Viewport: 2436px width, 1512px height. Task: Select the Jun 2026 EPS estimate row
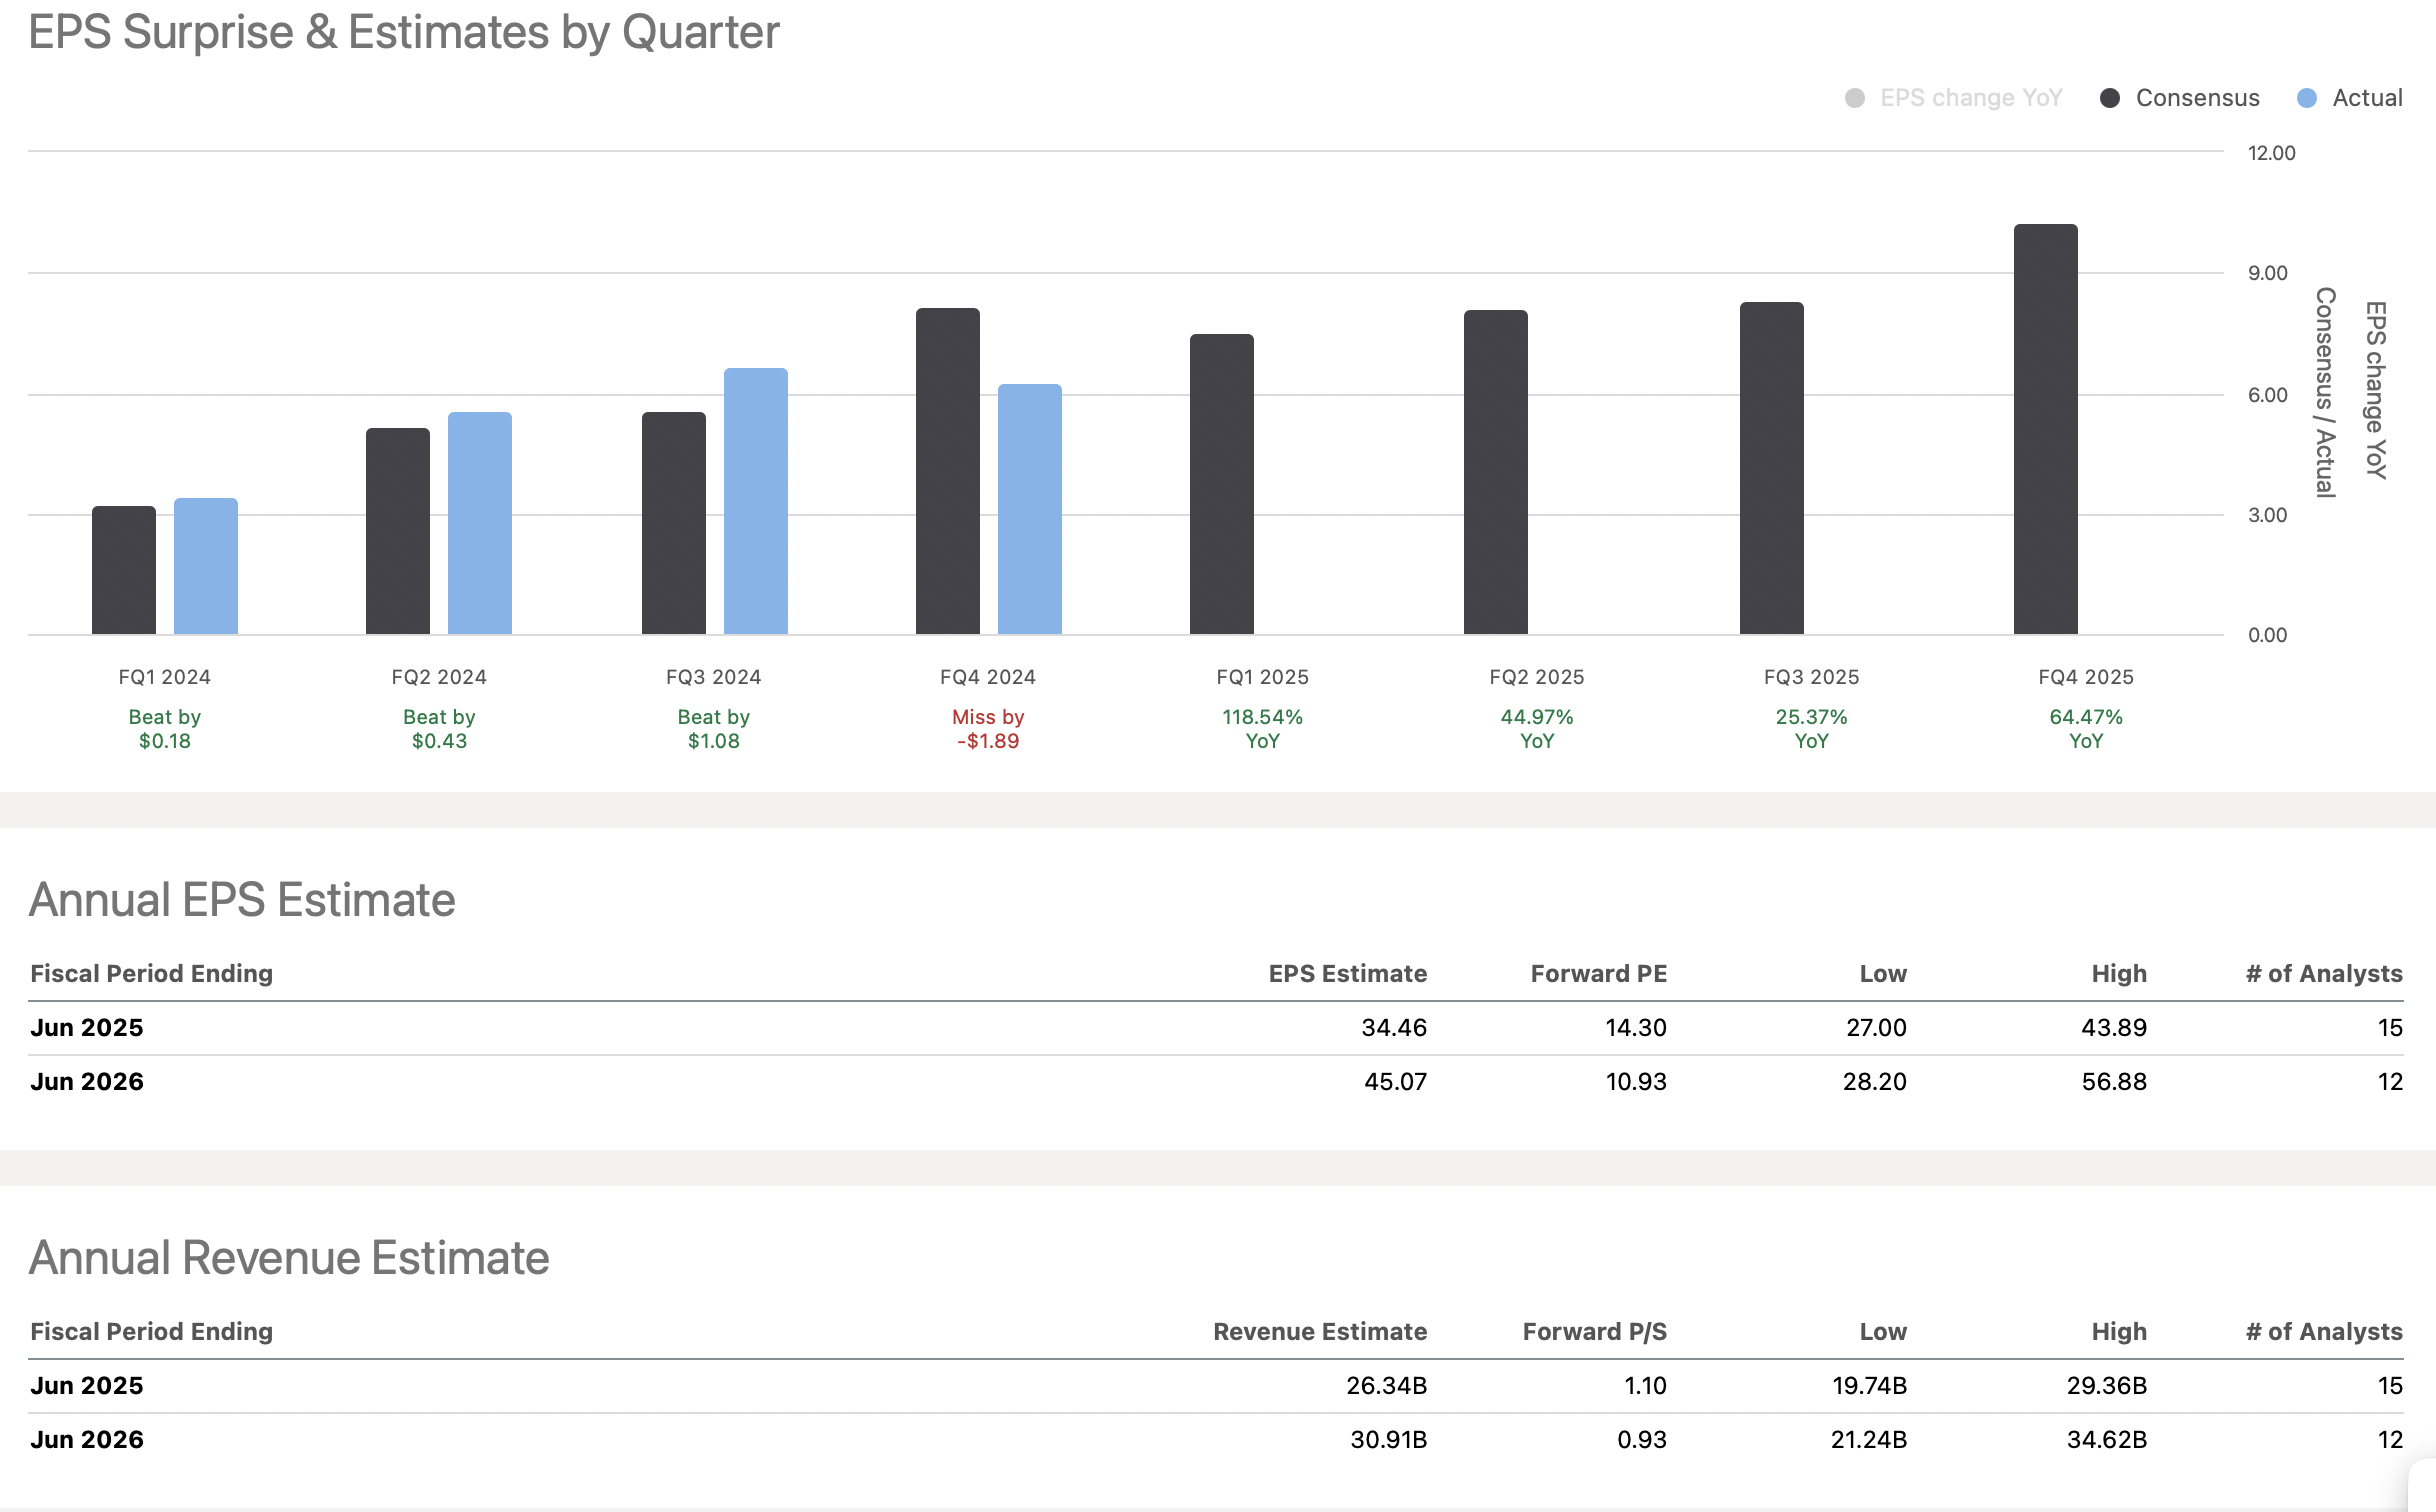pos(87,1081)
